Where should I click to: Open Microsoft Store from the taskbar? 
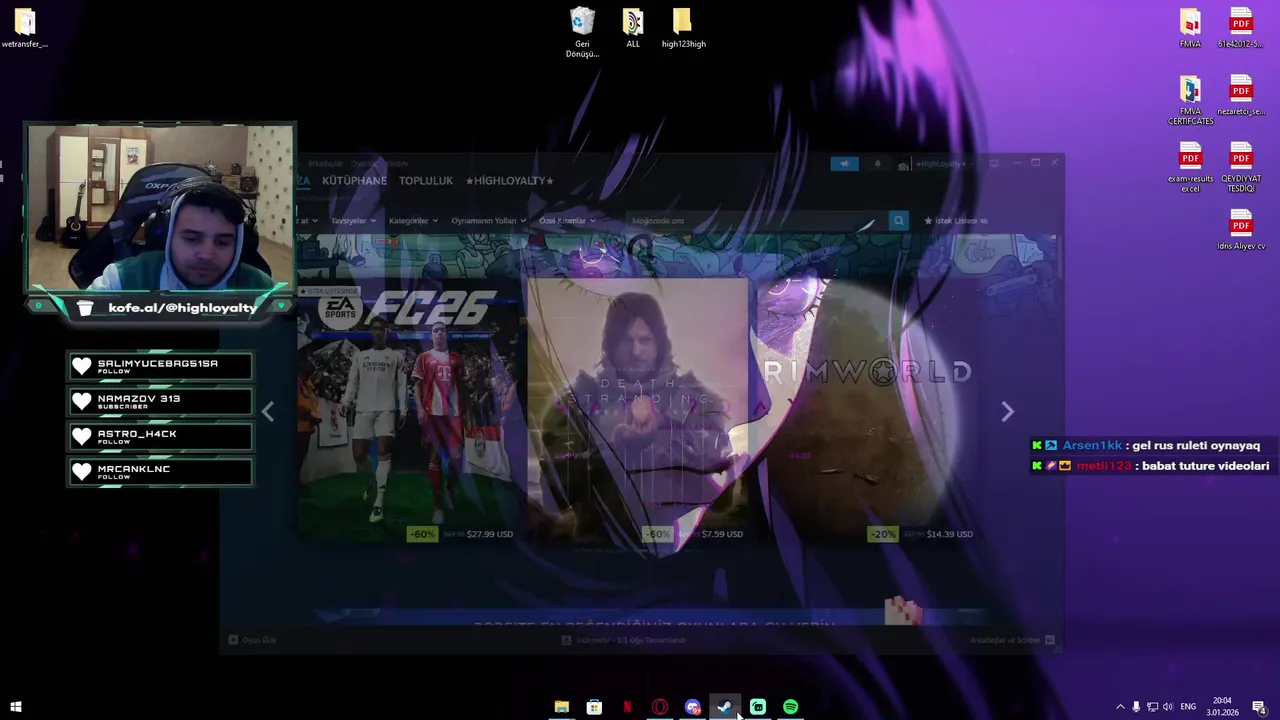(x=594, y=707)
